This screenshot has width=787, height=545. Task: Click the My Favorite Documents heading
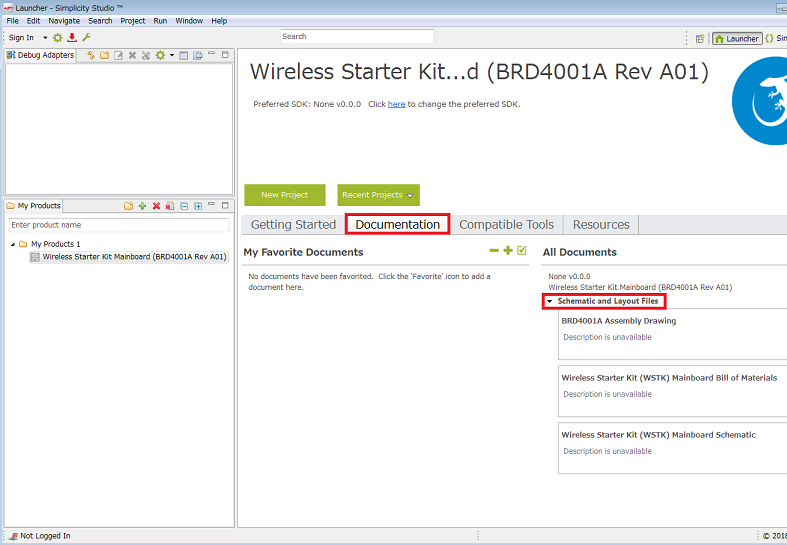pyautogui.click(x=304, y=252)
